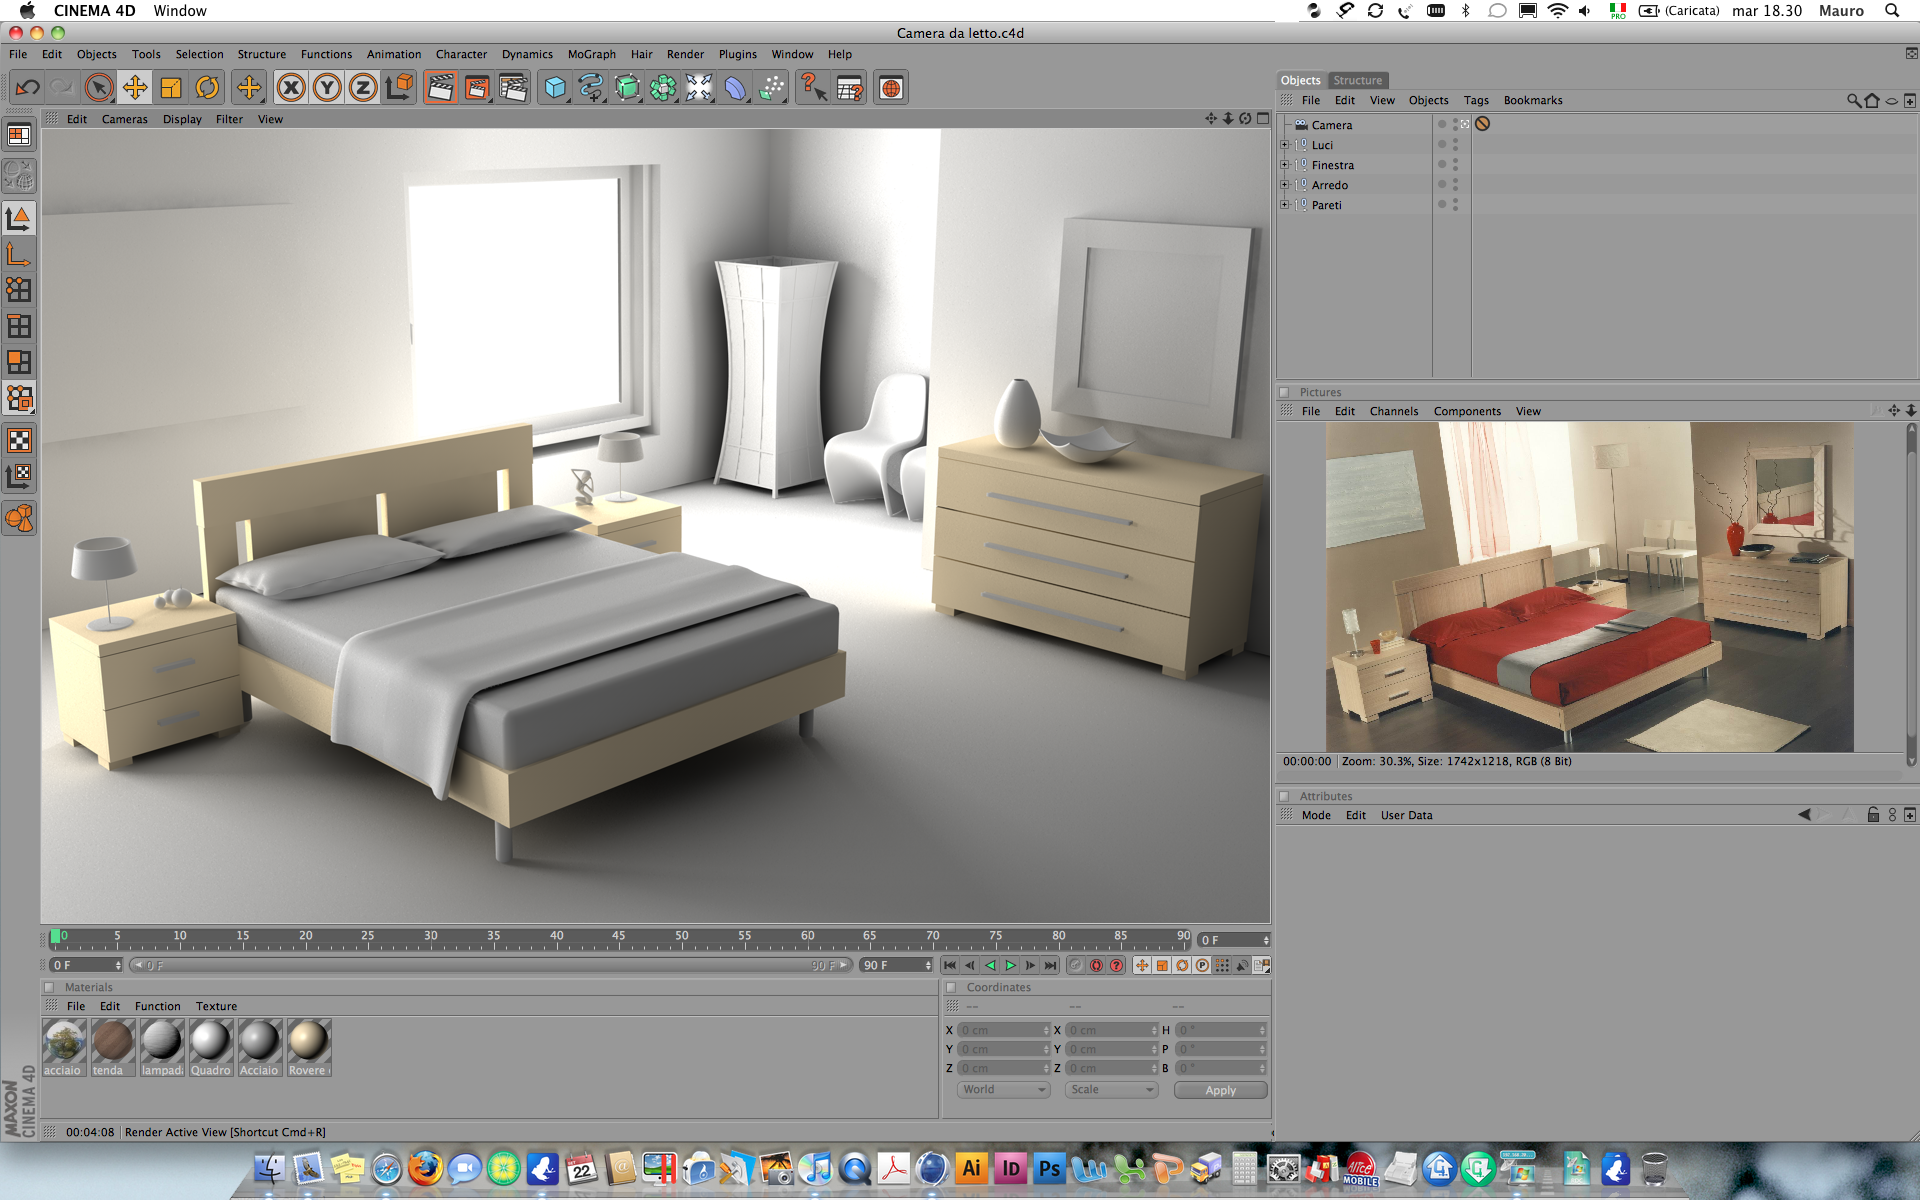The height and width of the screenshot is (1200, 1920).
Task: Select the Rotate tool
Action: click(x=207, y=88)
